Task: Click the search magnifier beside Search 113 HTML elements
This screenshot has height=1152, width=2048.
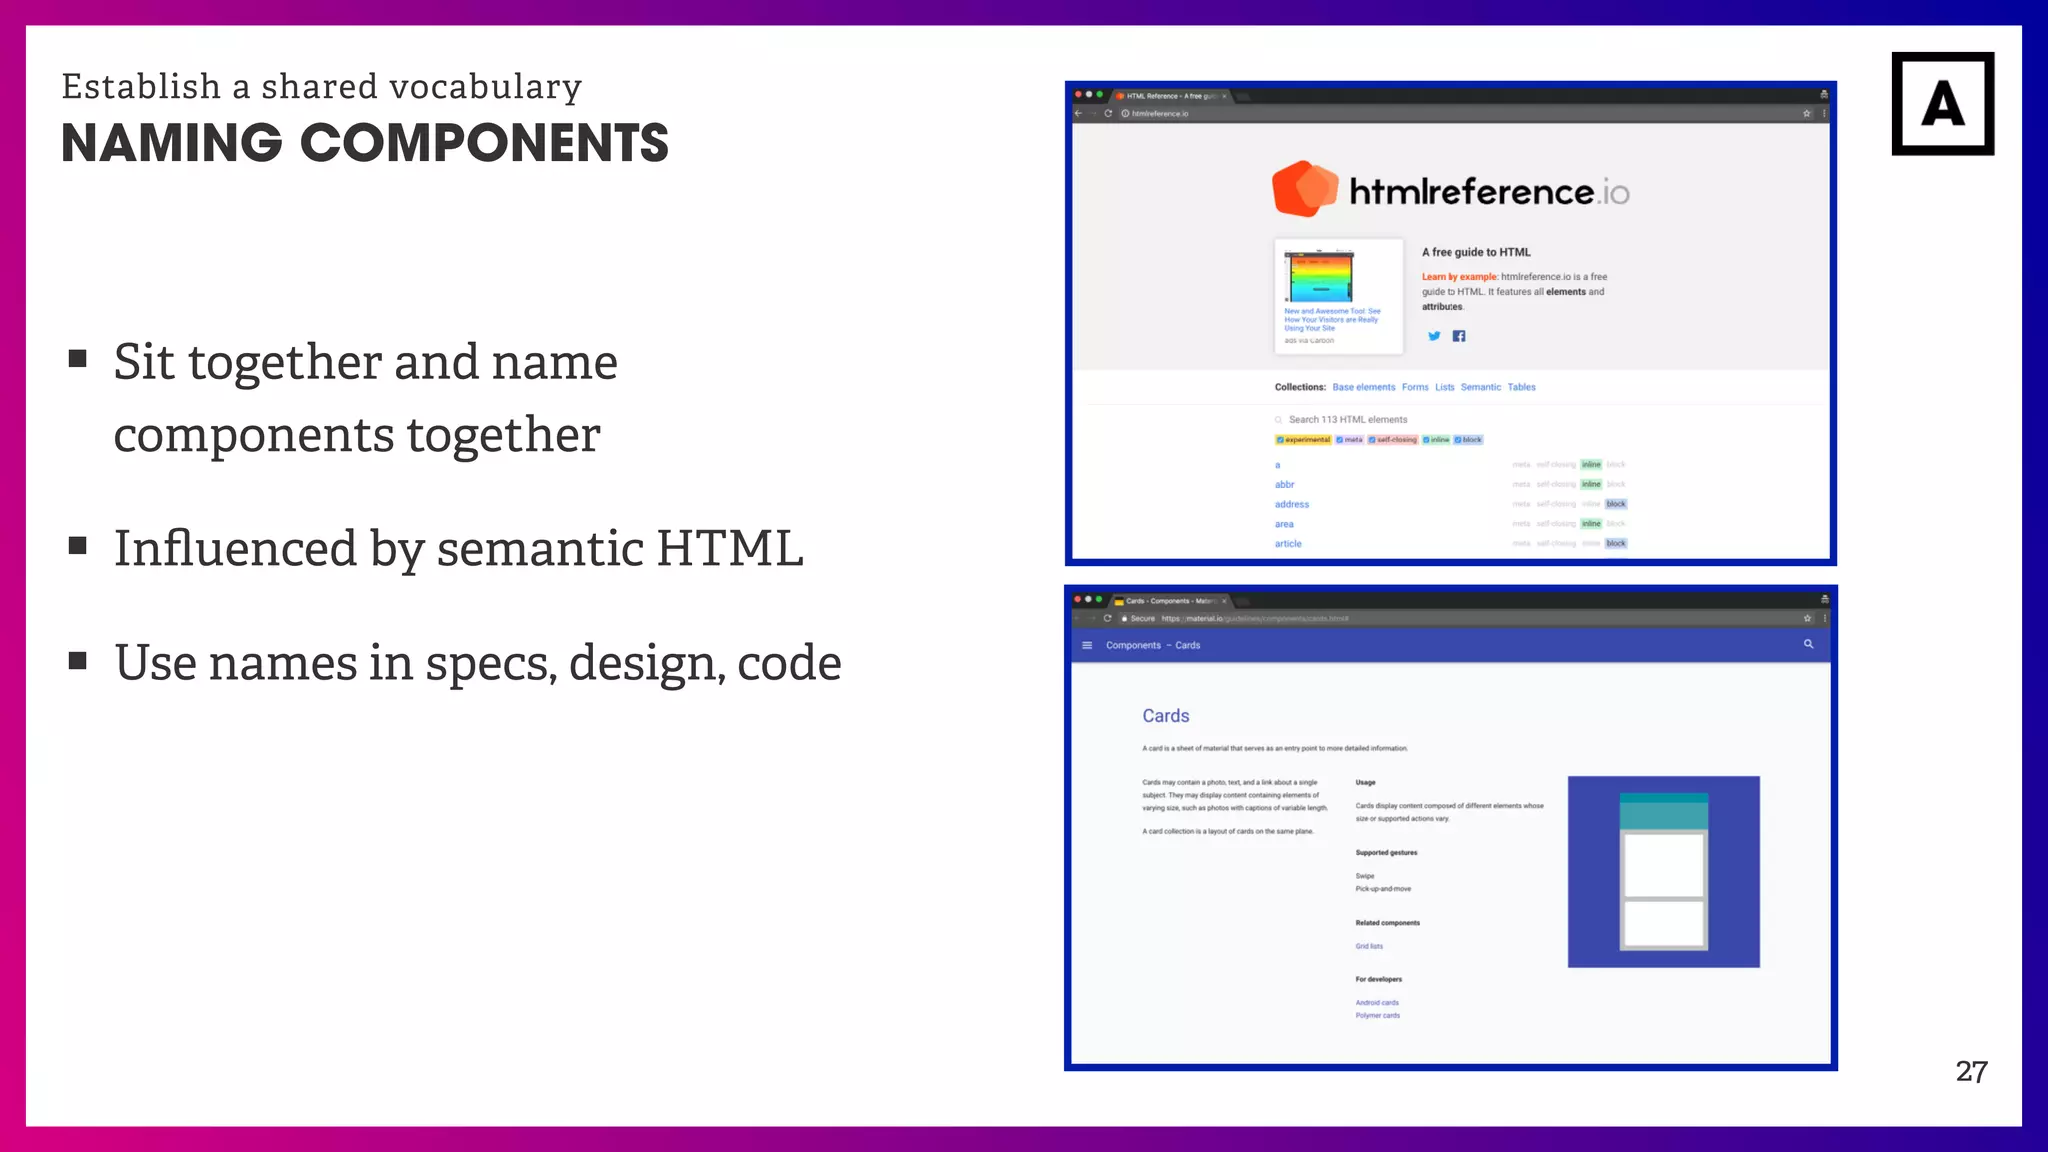Action: point(1278,420)
